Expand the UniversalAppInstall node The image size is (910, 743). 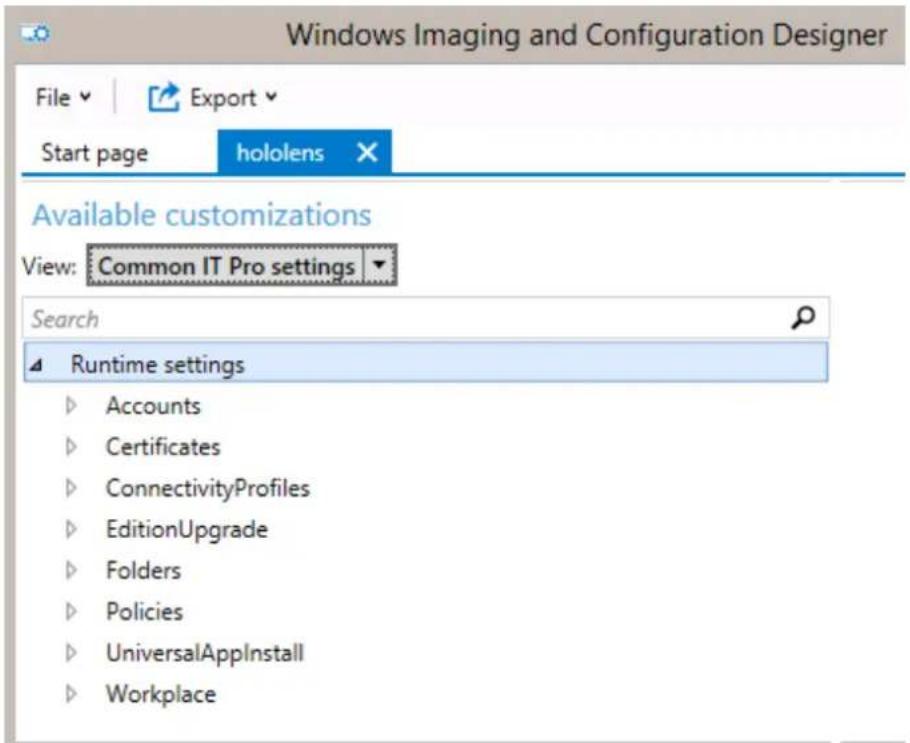(x=71, y=653)
